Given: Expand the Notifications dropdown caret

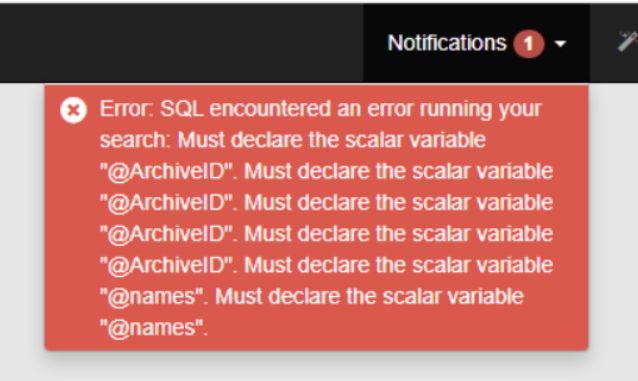Looking at the screenshot, I should (x=561, y=44).
